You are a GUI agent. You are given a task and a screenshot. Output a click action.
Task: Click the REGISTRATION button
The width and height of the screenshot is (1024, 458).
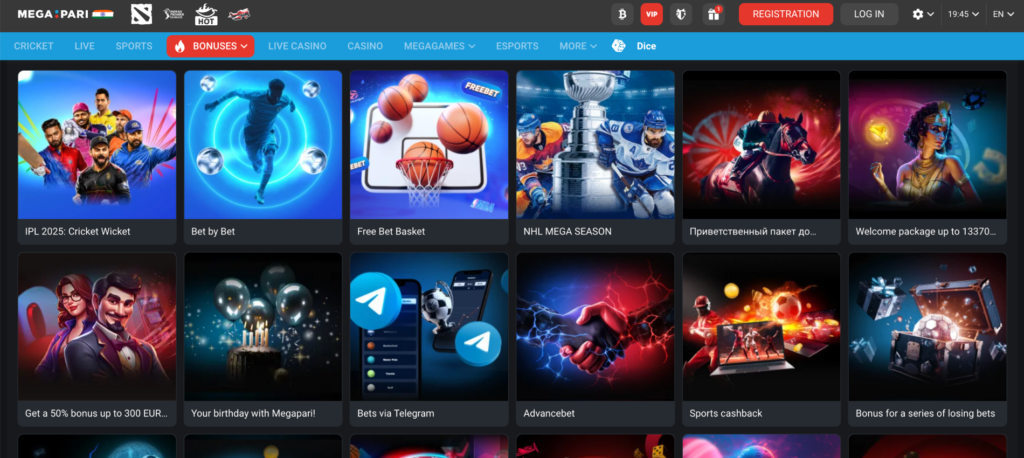[x=786, y=14]
